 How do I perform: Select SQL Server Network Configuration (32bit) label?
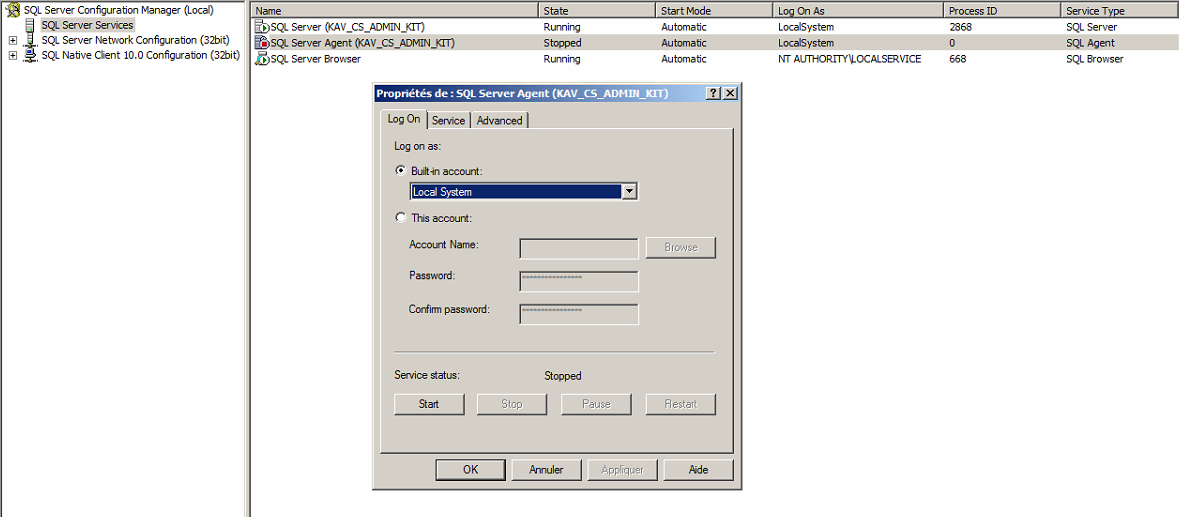tap(135, 40)
